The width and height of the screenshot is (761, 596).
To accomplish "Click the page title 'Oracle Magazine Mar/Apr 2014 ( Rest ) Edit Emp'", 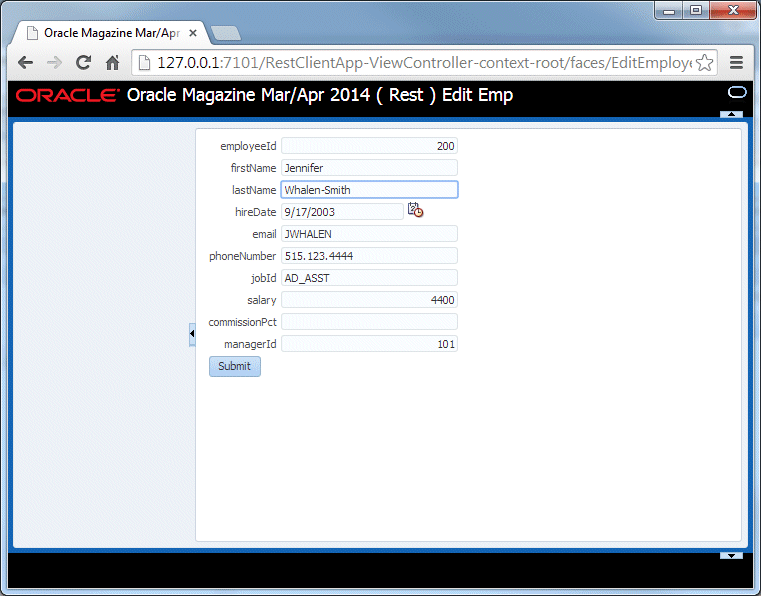I will pos(320,95).
